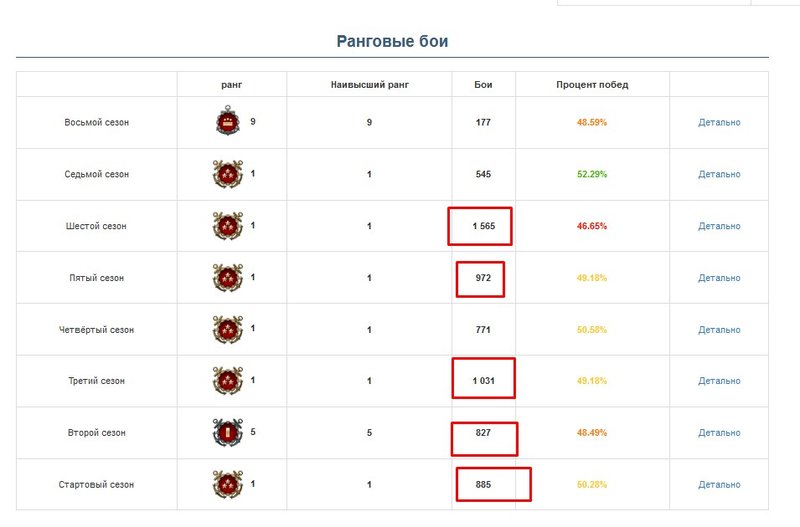Click the Процент побед column header
The image size is (800, 527).
(592, 85)
